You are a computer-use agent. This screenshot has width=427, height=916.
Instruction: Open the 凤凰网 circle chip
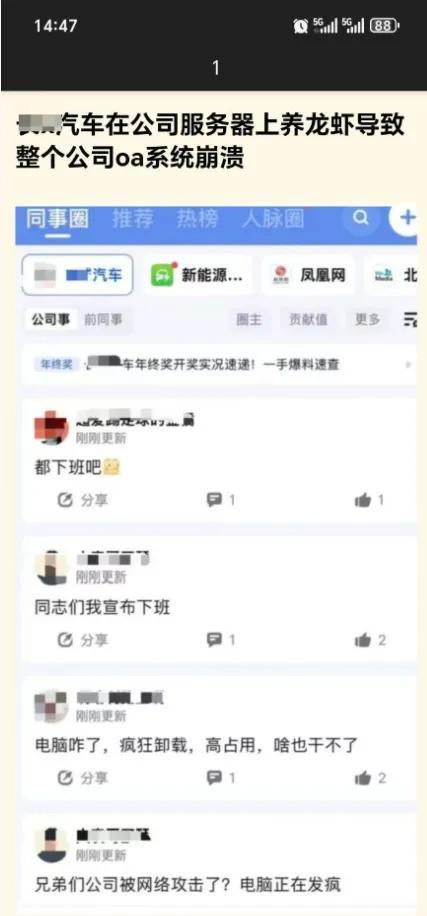308,275
